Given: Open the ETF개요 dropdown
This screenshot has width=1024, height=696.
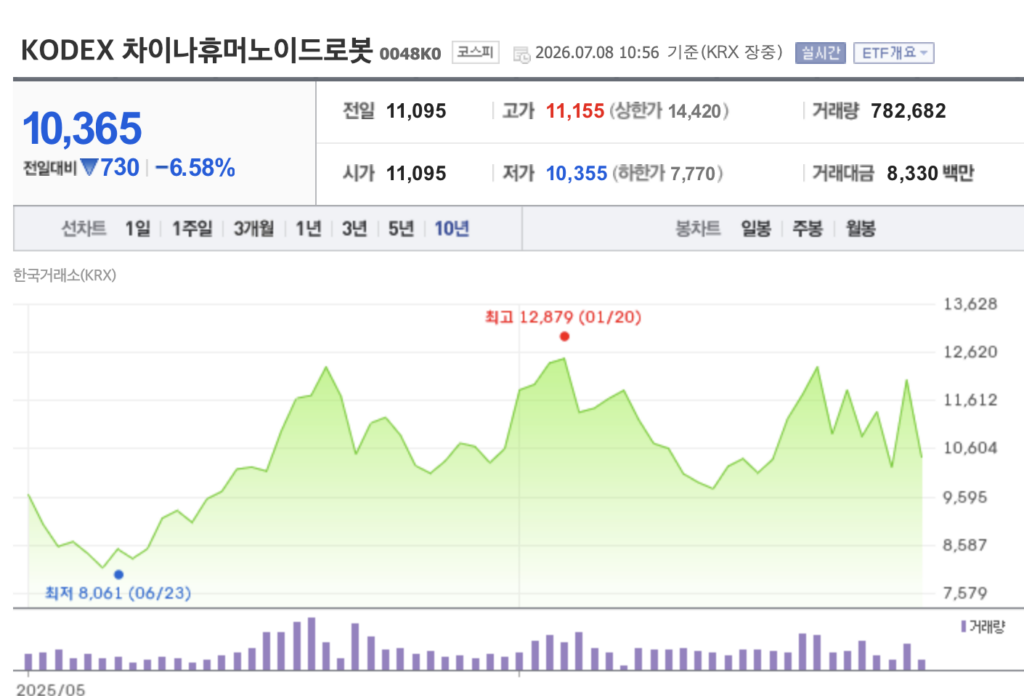Looking at the screenshot, I should click(x=893, y=53).
